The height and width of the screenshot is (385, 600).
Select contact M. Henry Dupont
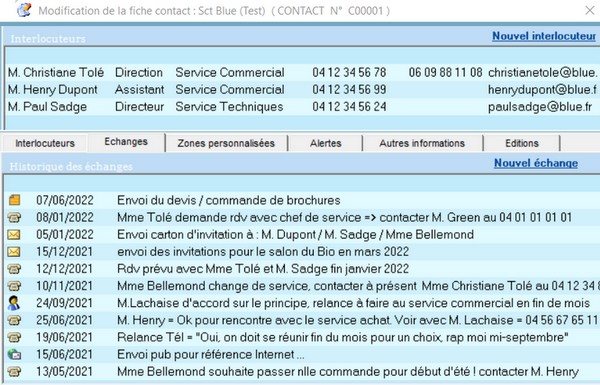pyautogui.click(x=53, y=90)
